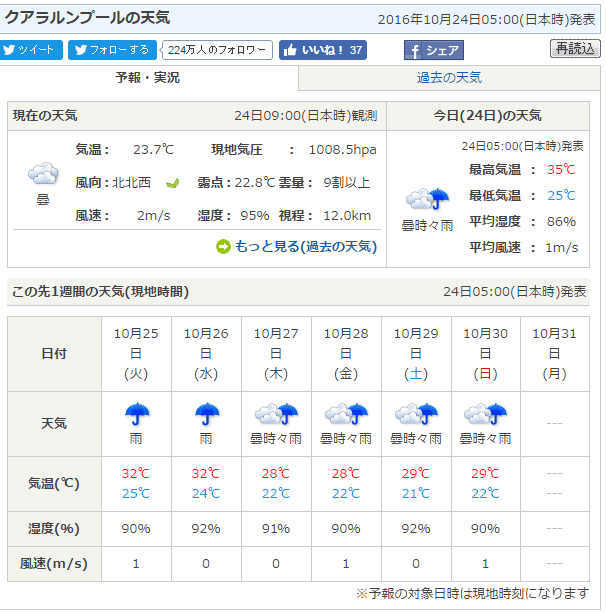Switch to the 過去の天気 tab
The width and height of the screenshot is (606, 612).
click(449, 78)
